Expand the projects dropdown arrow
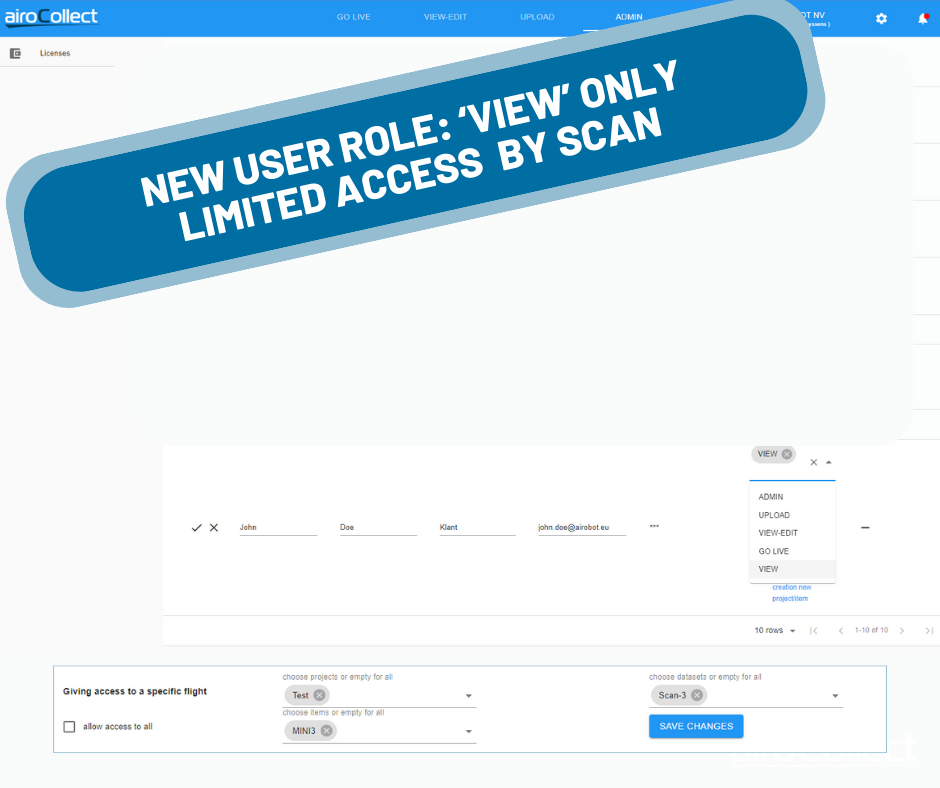The width and height of the screenshot is (940, 788). click(x=468, y=696)
